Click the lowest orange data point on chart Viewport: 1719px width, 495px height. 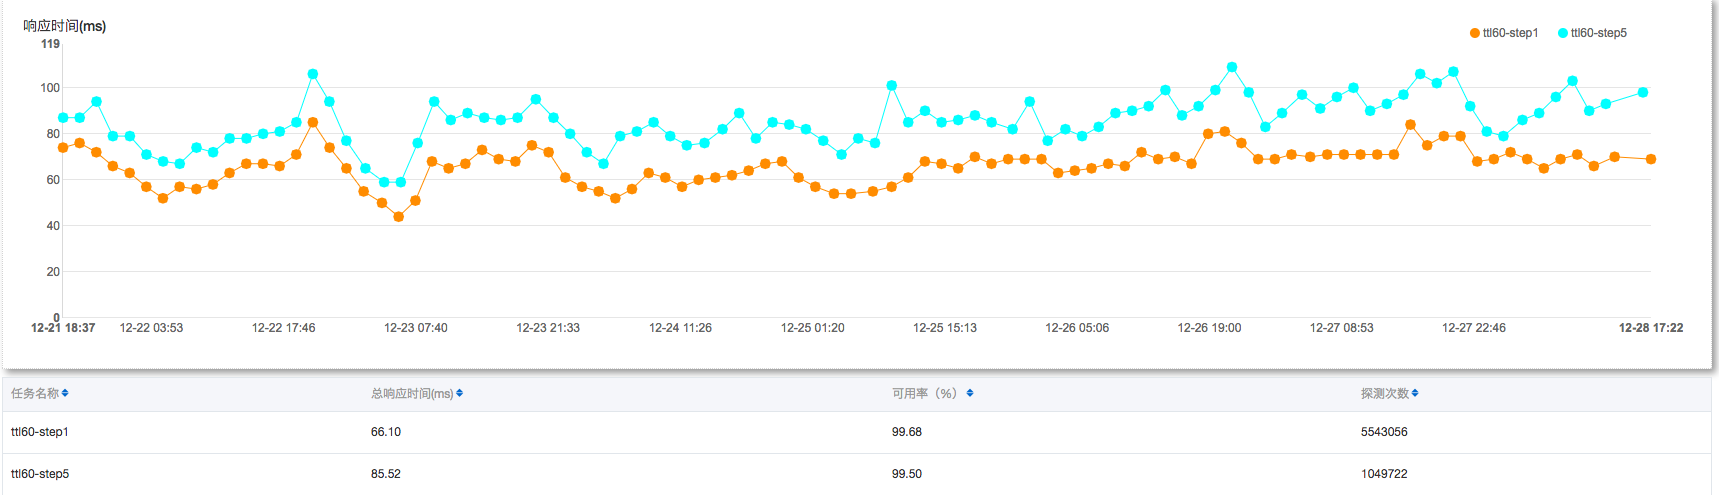(x=399, y=216)
